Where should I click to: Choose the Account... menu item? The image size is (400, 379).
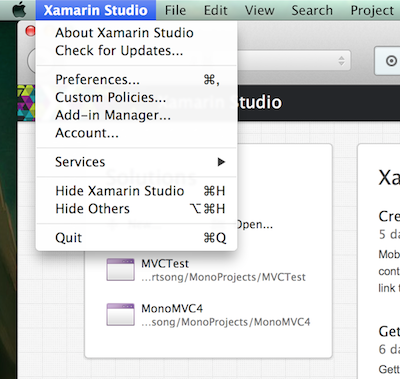(136, 133)
